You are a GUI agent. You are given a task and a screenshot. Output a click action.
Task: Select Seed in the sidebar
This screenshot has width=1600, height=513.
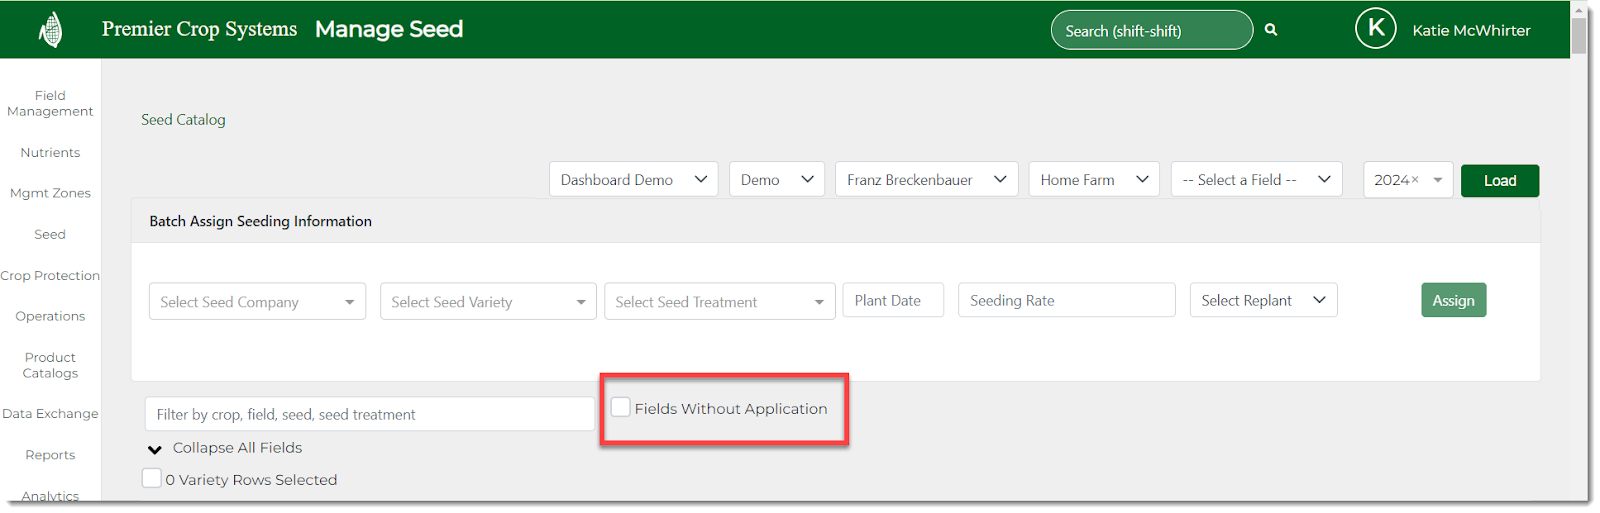point(50,234)
